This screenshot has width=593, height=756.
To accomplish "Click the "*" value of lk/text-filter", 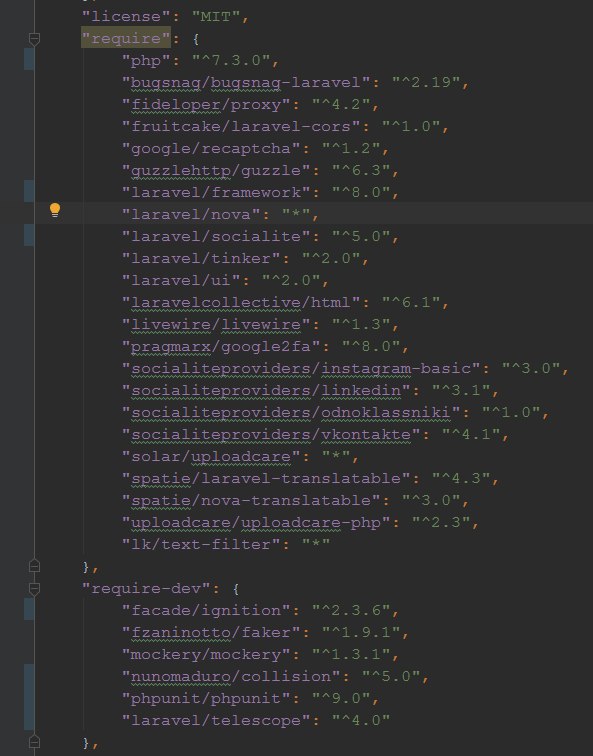I will 316,544.
